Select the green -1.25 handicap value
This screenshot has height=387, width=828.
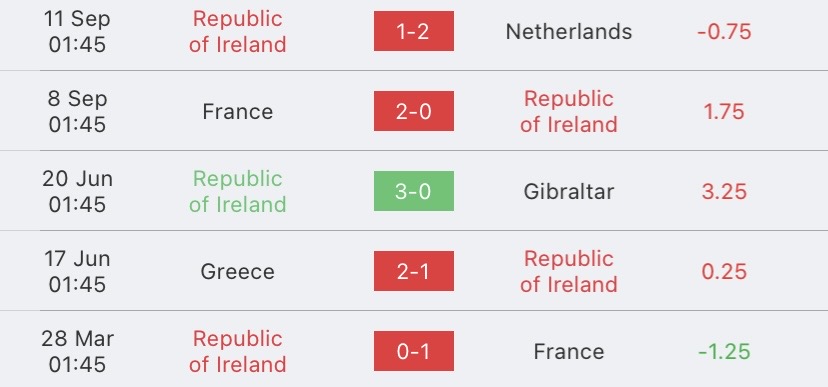point(724,352)
